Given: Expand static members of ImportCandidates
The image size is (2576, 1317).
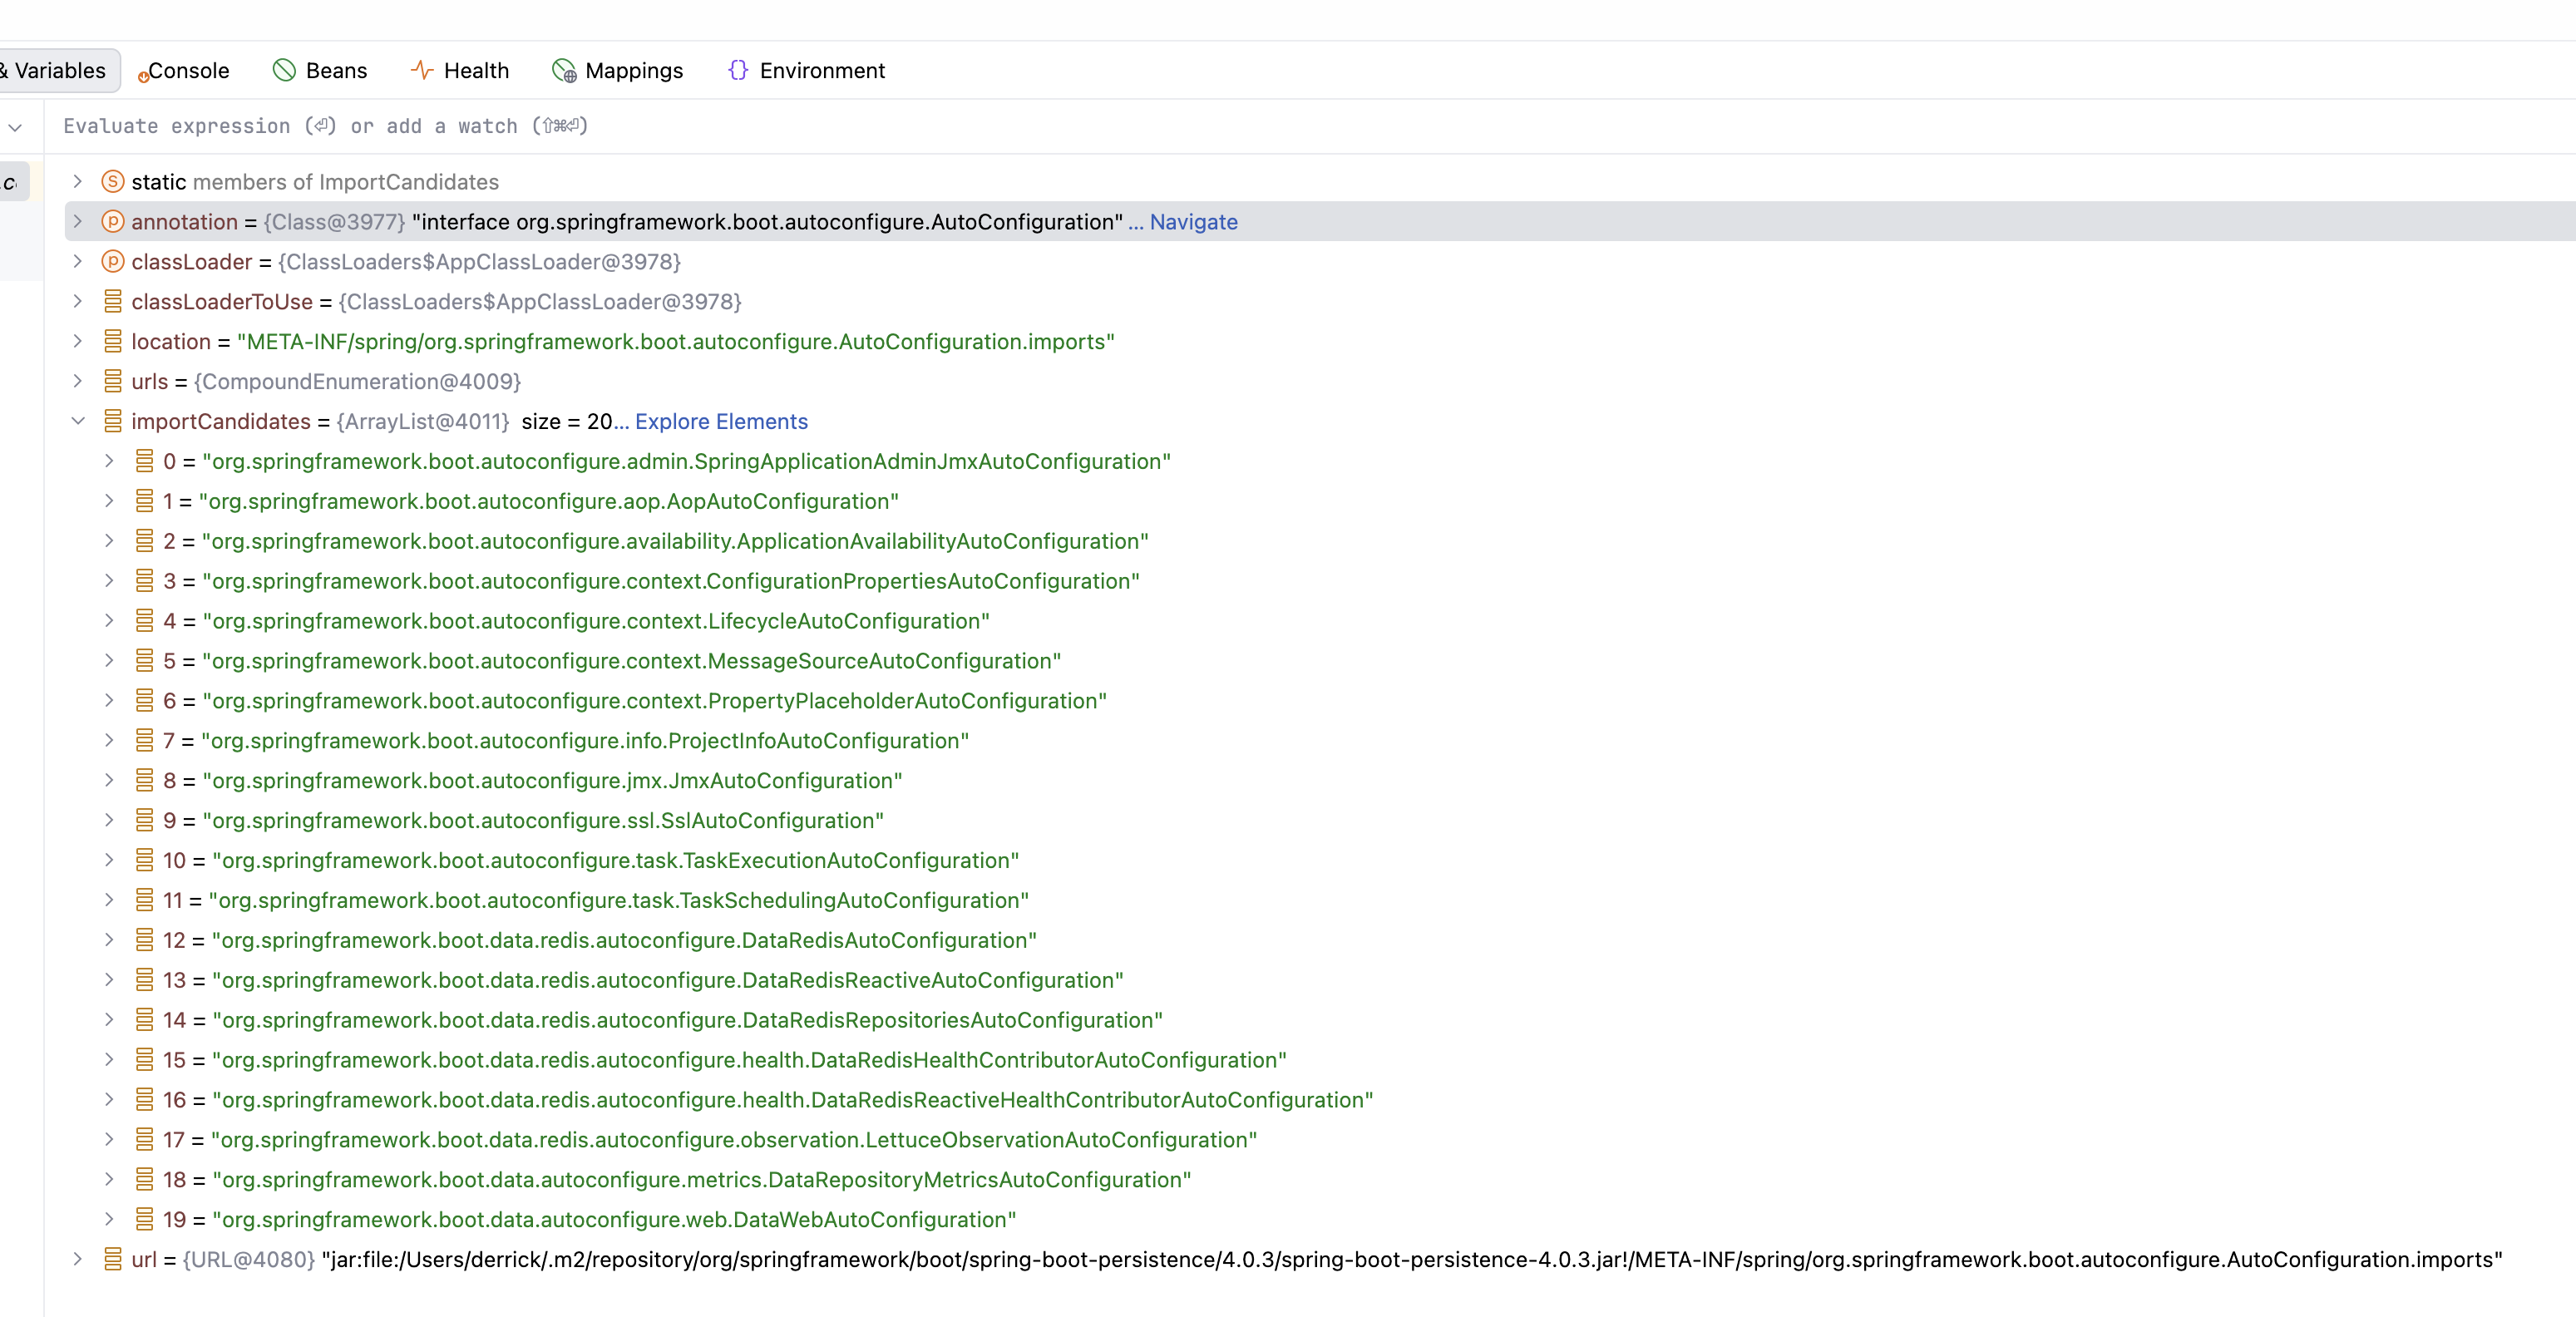Looking at the screenshot, I should pyautogui.click(x=77, y=182).
